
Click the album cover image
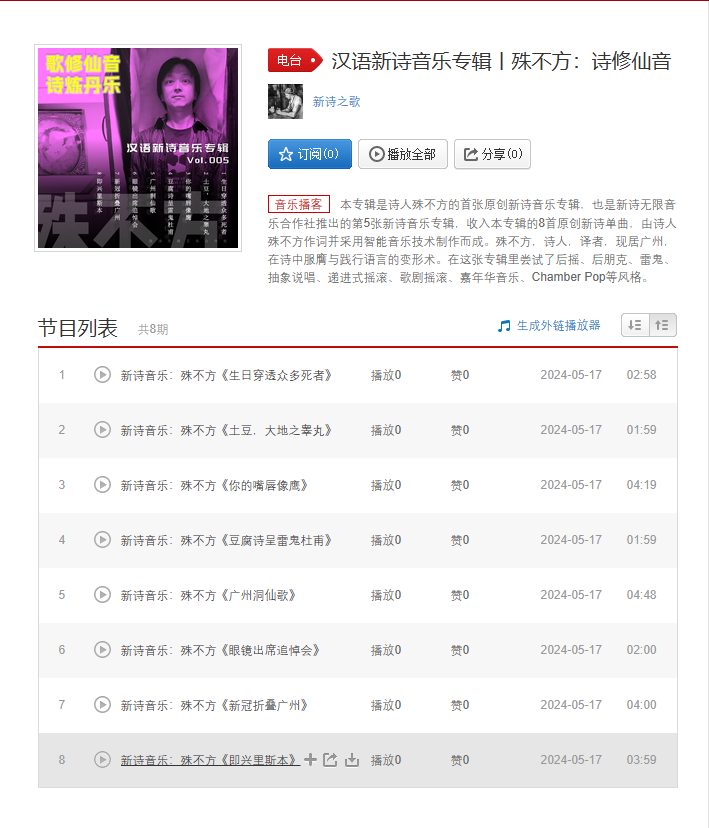pos(138,148)
